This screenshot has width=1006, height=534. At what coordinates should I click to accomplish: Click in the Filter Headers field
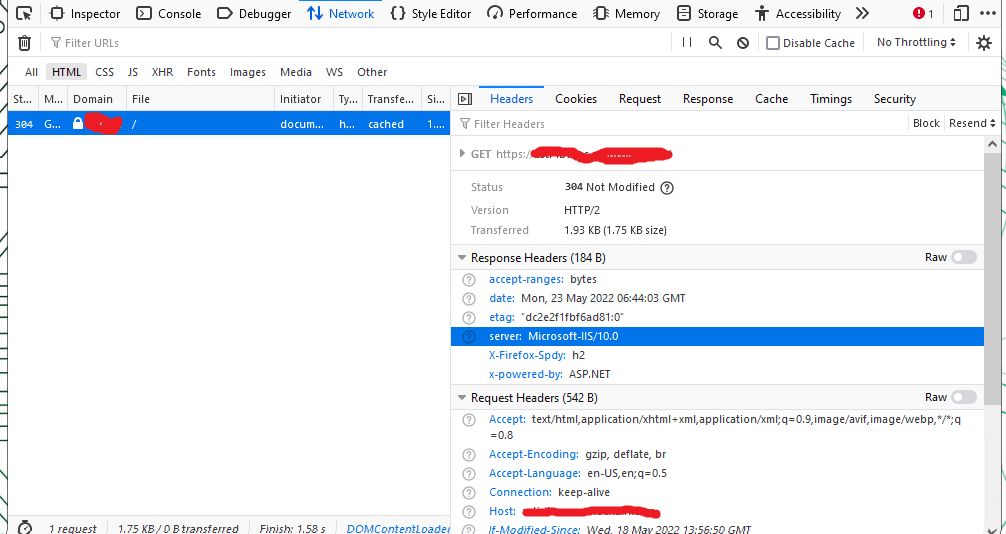[679, 124]
